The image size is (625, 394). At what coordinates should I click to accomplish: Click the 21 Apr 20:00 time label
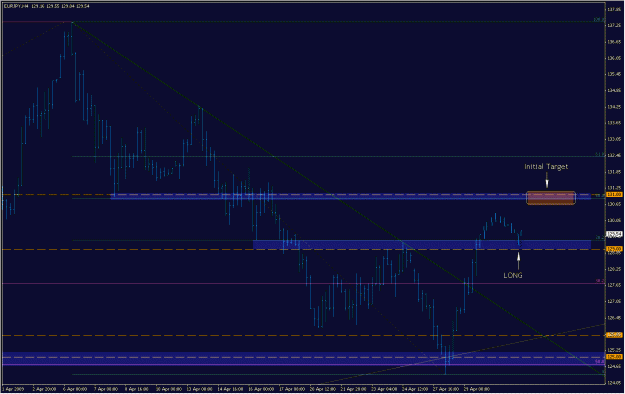[x=354, y=389]
